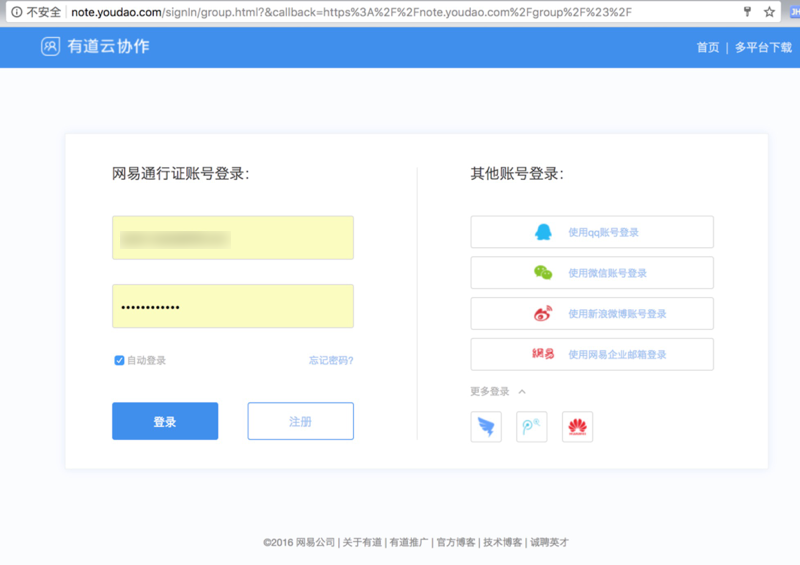Toggle the 自动登录 checkbox

point(119,360)
